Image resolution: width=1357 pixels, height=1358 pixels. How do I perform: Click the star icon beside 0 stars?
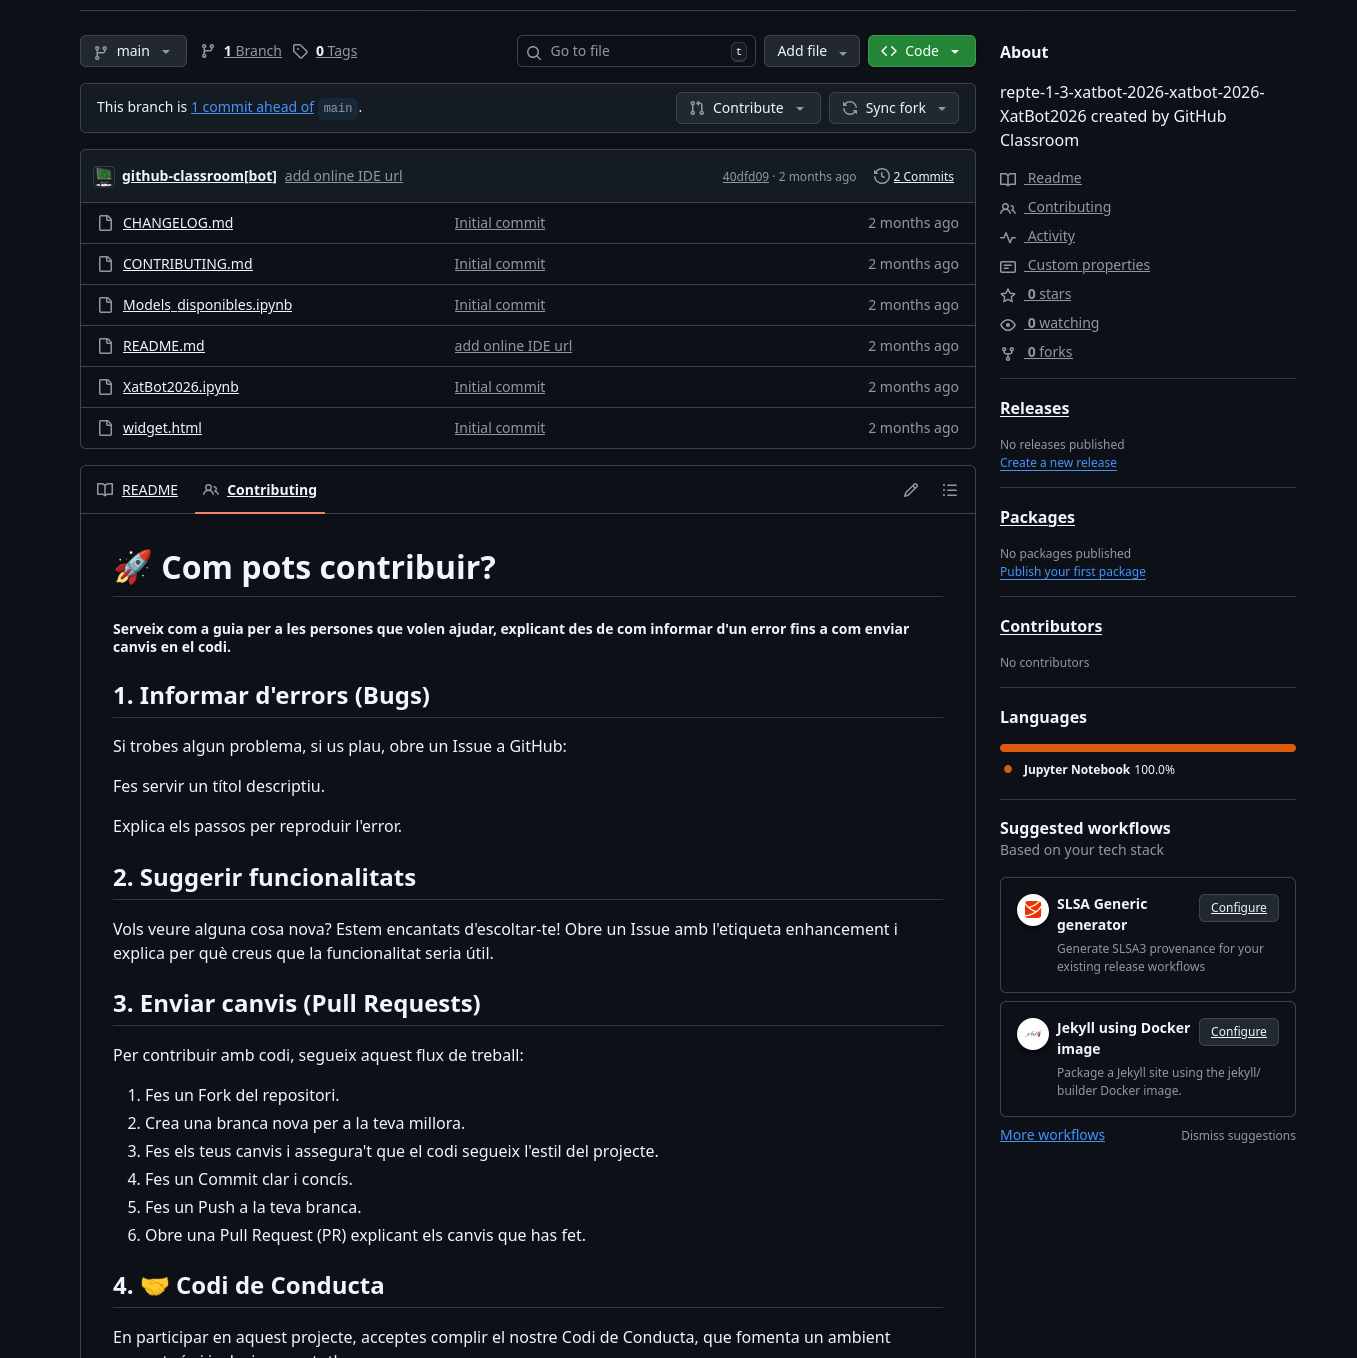[1008, 295]
